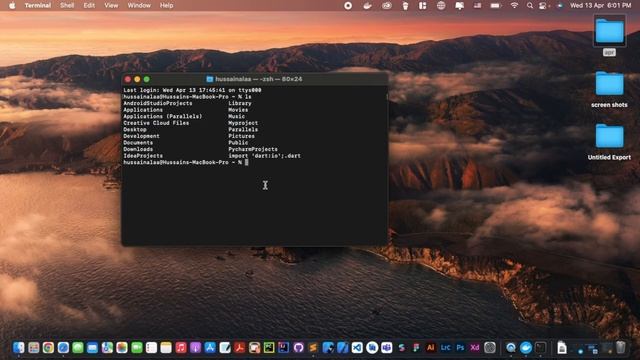
Task: Open Visual Studio Code from the dock
Action: 357,348
